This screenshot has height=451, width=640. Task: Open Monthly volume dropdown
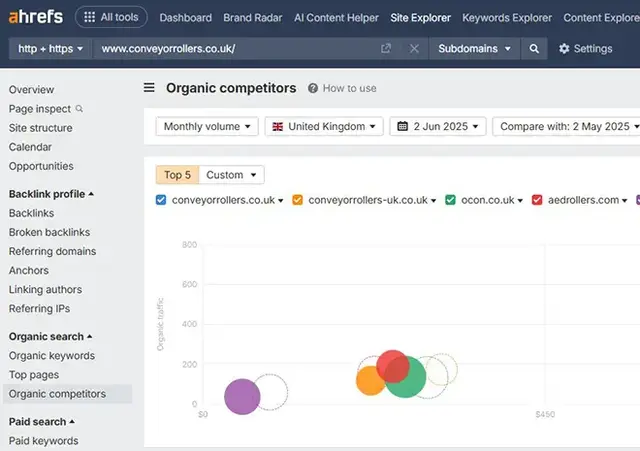point(207,127)
